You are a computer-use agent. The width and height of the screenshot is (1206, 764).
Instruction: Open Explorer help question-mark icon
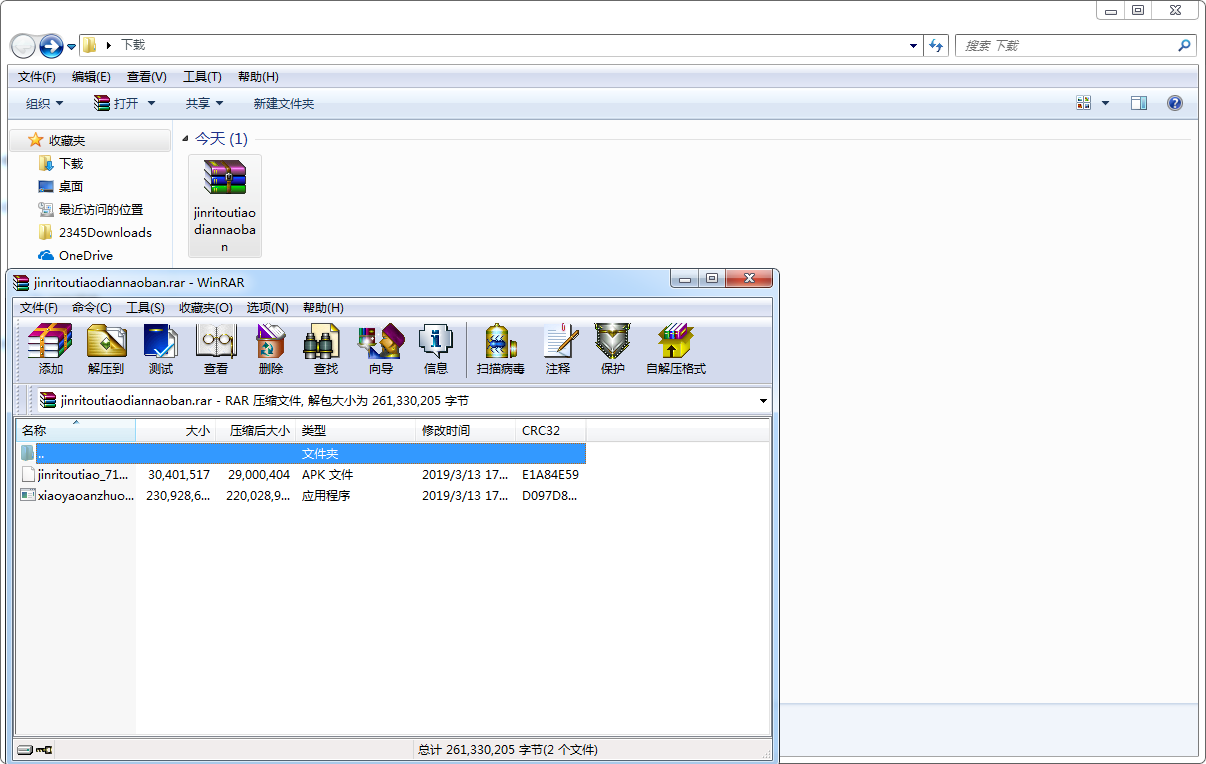[x=1175, y=103]
